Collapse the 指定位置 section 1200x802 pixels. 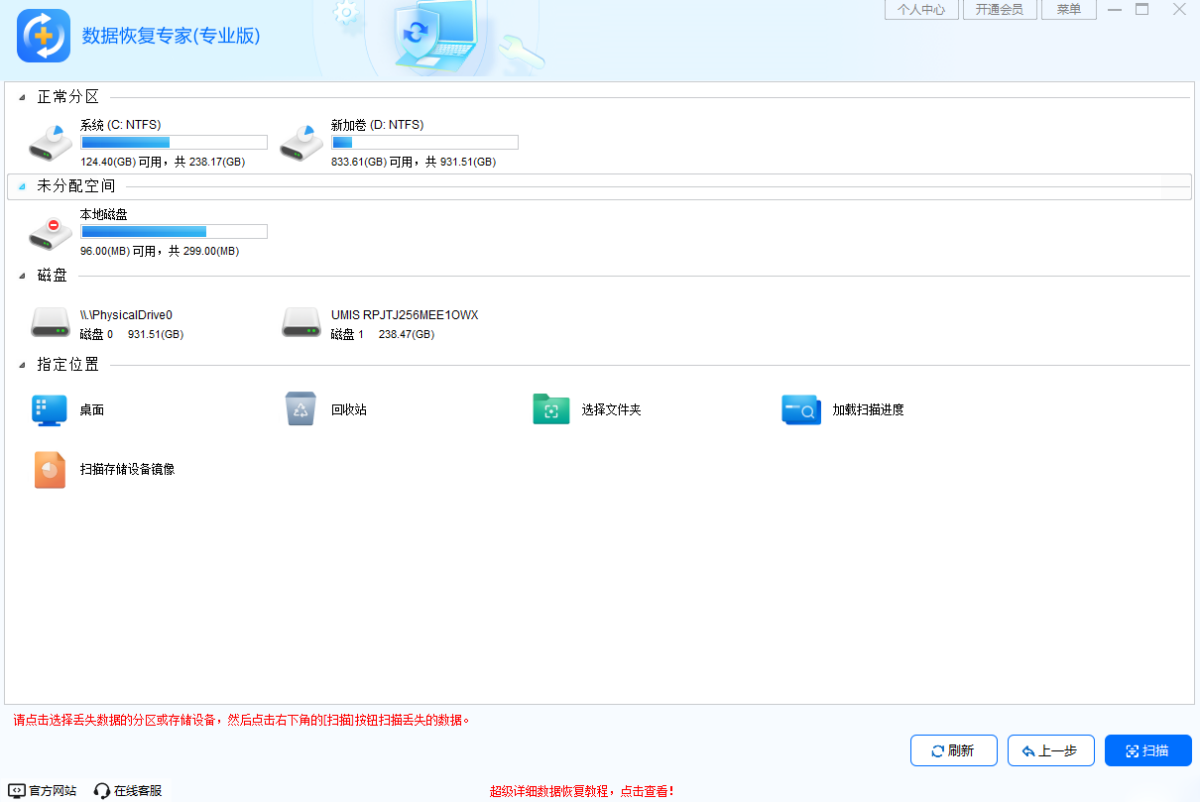click(x=24, y=364)
